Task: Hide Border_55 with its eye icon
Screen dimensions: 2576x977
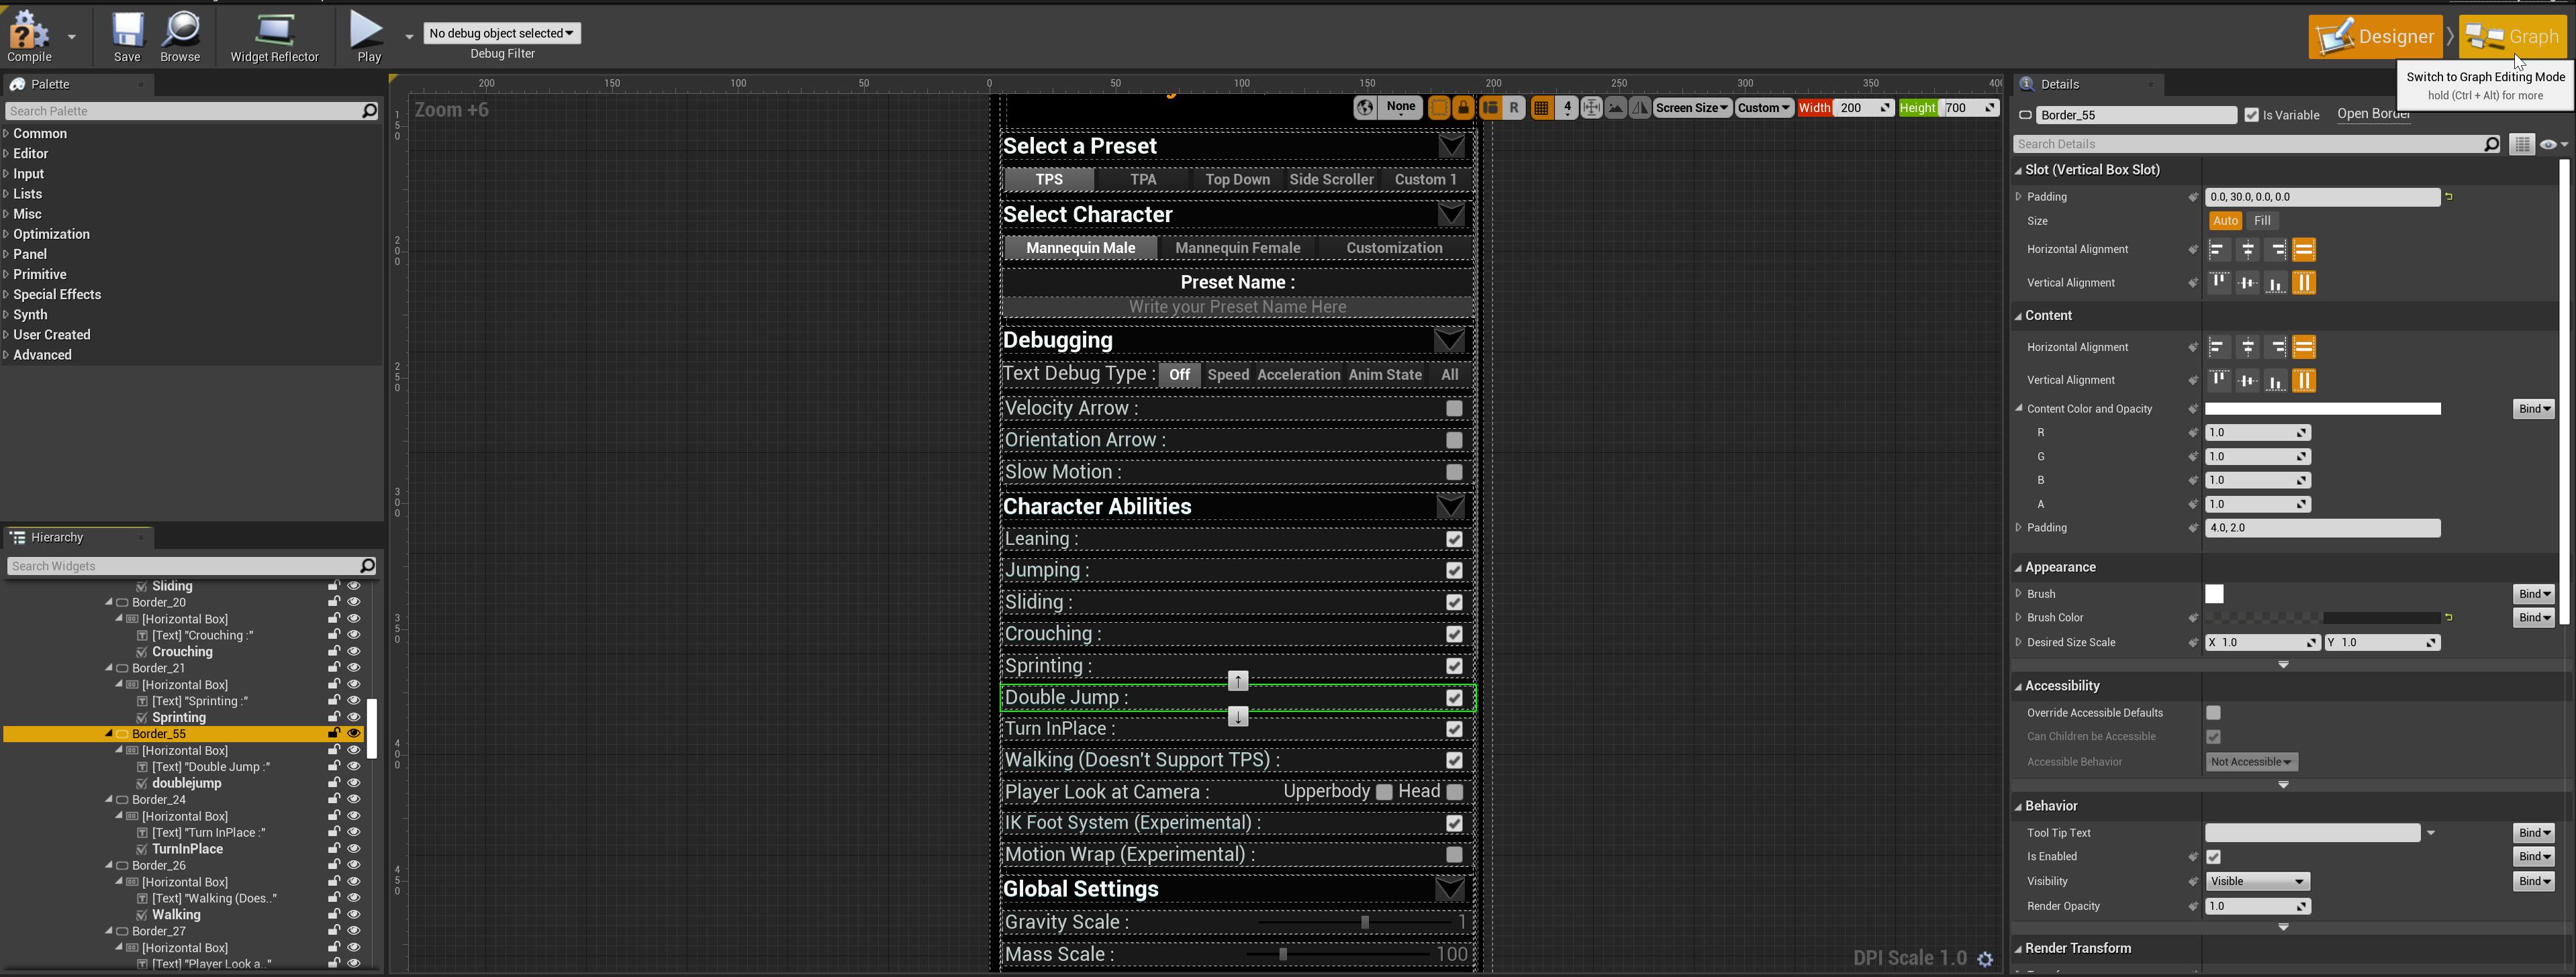Action: 353,733
